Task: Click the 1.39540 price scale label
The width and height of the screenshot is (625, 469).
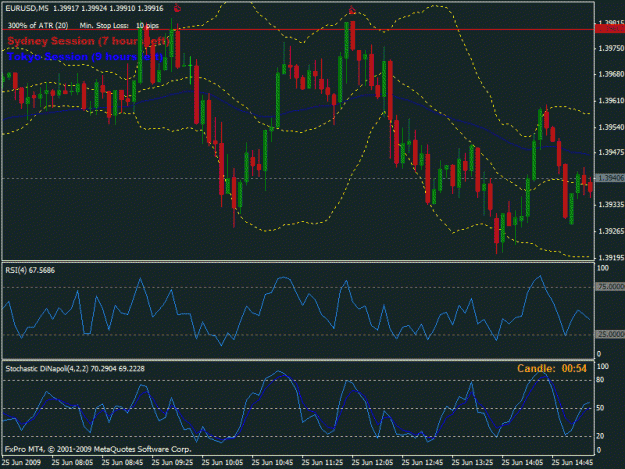Action: (x=611, y=128)
